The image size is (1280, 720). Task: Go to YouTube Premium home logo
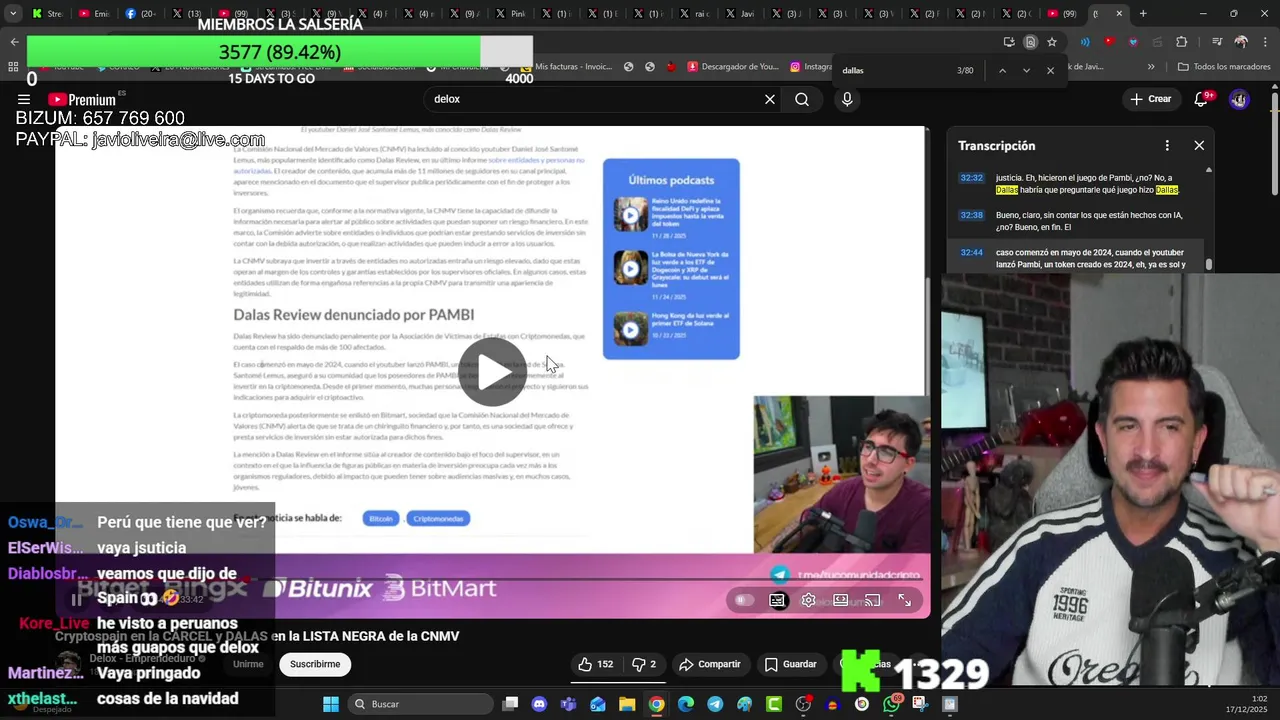tap(82, 99)
